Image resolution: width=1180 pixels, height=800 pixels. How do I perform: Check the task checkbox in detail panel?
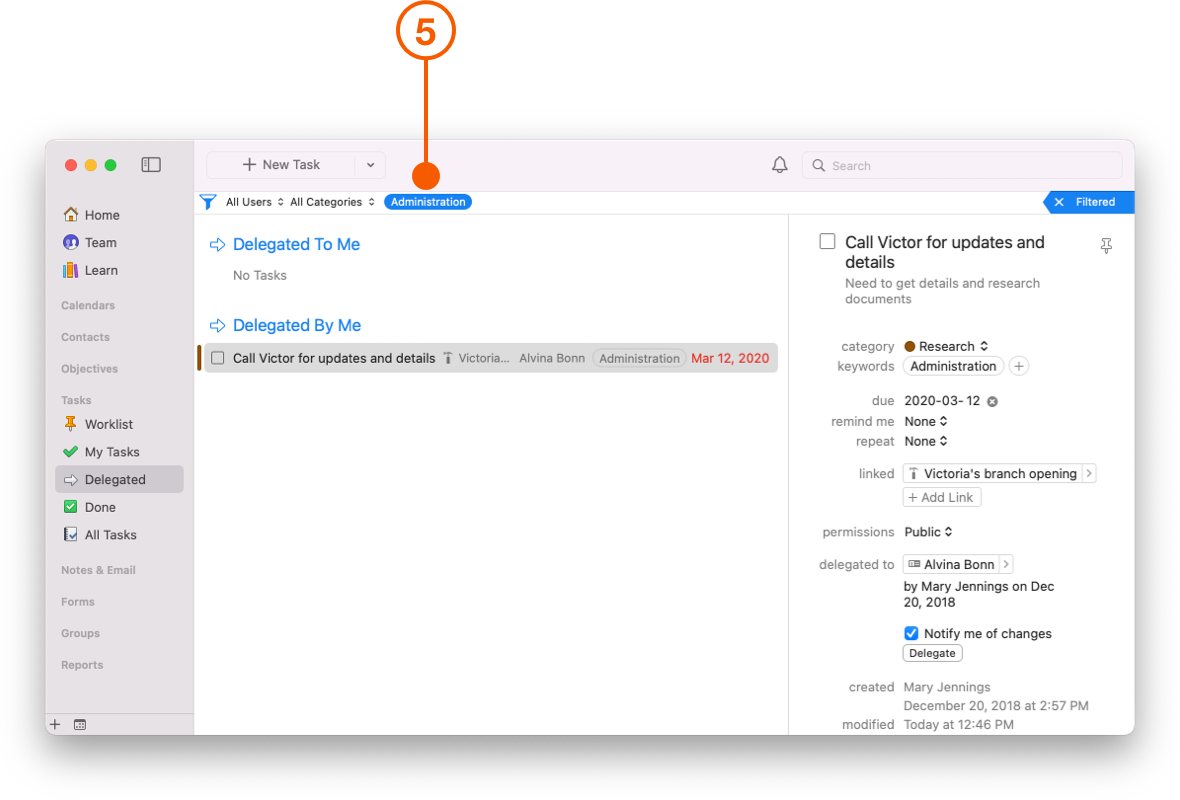[x=827, y=242]
